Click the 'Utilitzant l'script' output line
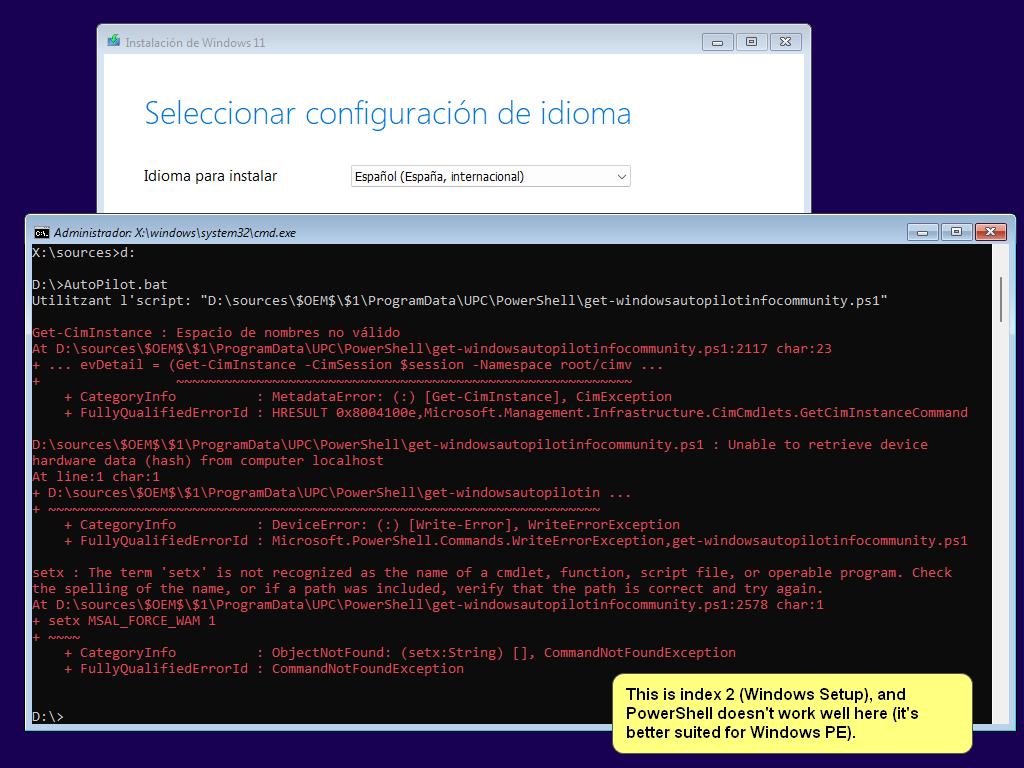 (x=460, y=301)
